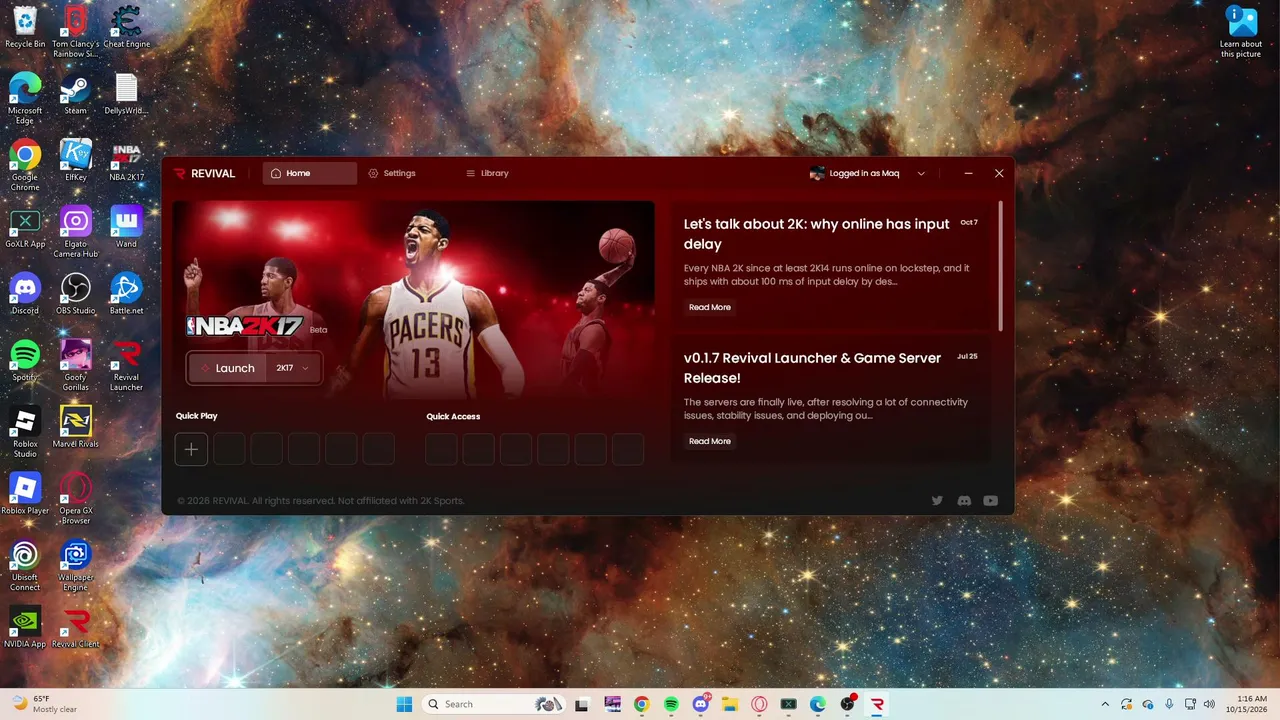1280x720 pixels.
Task: Switch to the Settings tab
Action: point(392,173)
